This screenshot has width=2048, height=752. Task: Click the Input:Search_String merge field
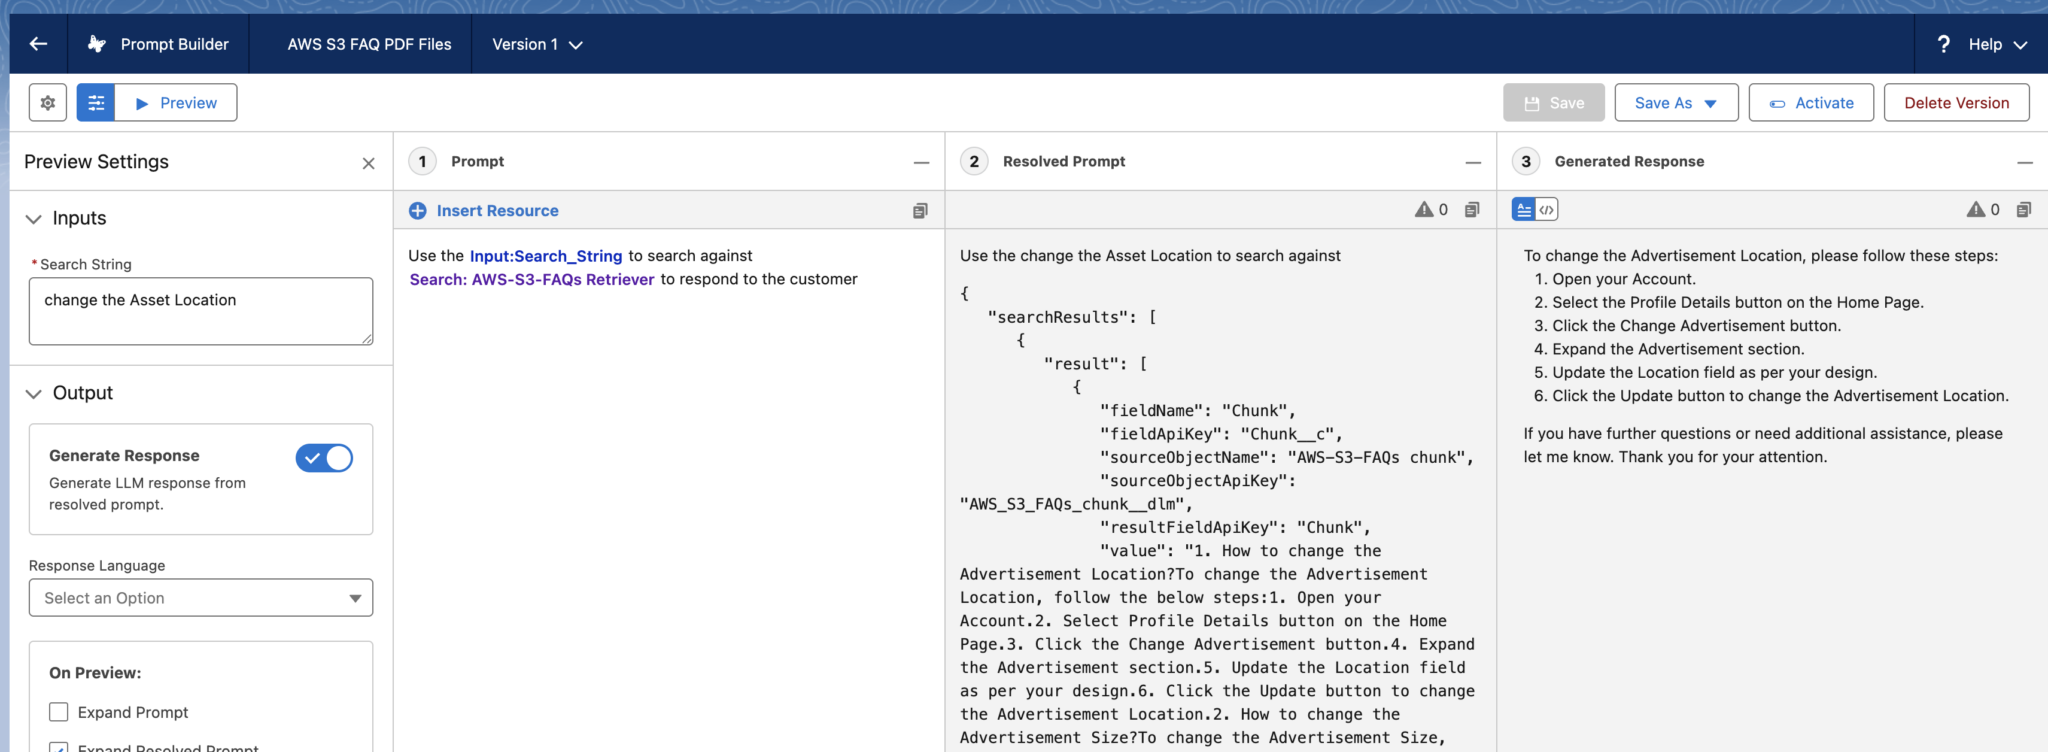click(x=546, y=256)
